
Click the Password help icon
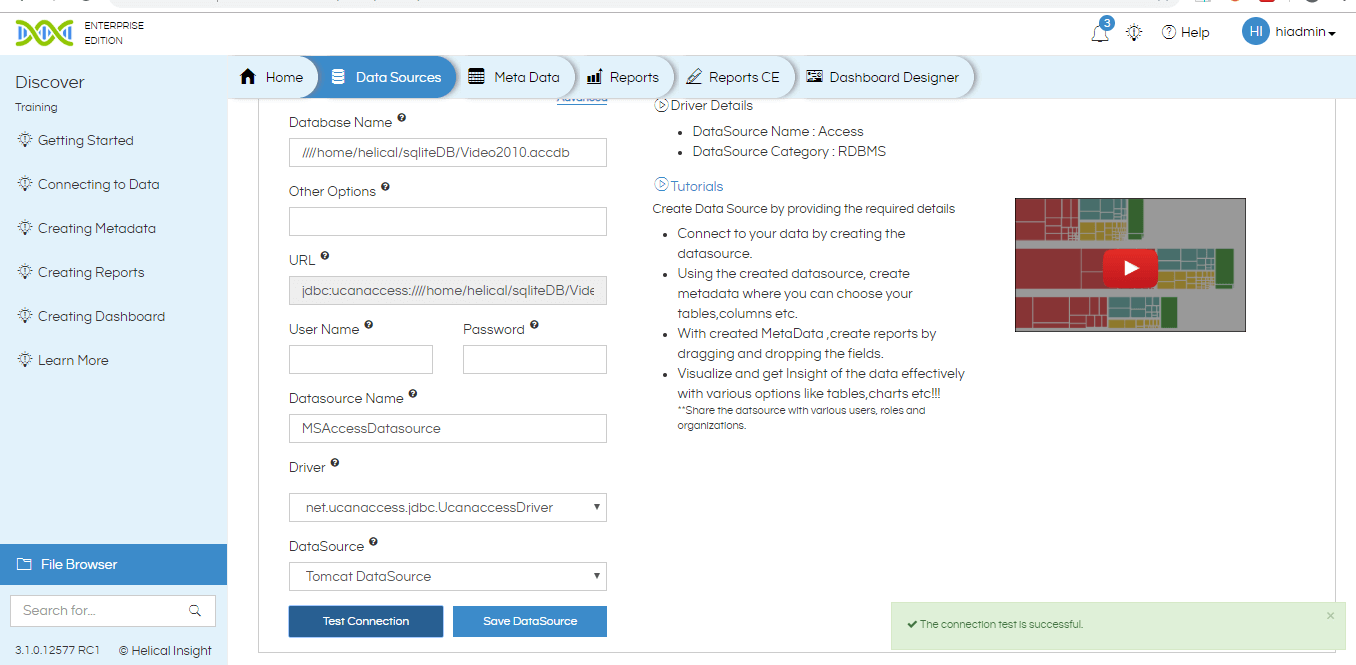point(534,325)
